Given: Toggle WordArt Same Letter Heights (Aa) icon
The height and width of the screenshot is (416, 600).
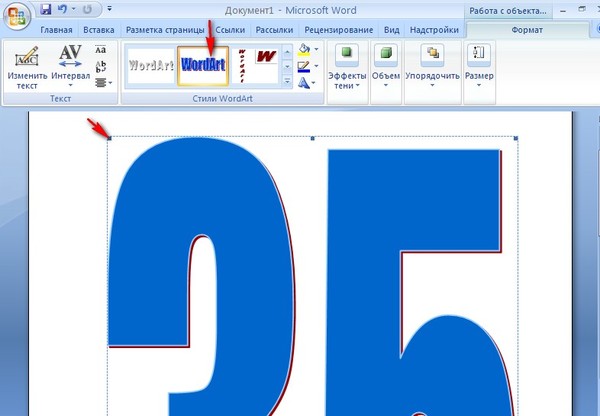Looking at the screenshot, I should (x=101, y=50).
